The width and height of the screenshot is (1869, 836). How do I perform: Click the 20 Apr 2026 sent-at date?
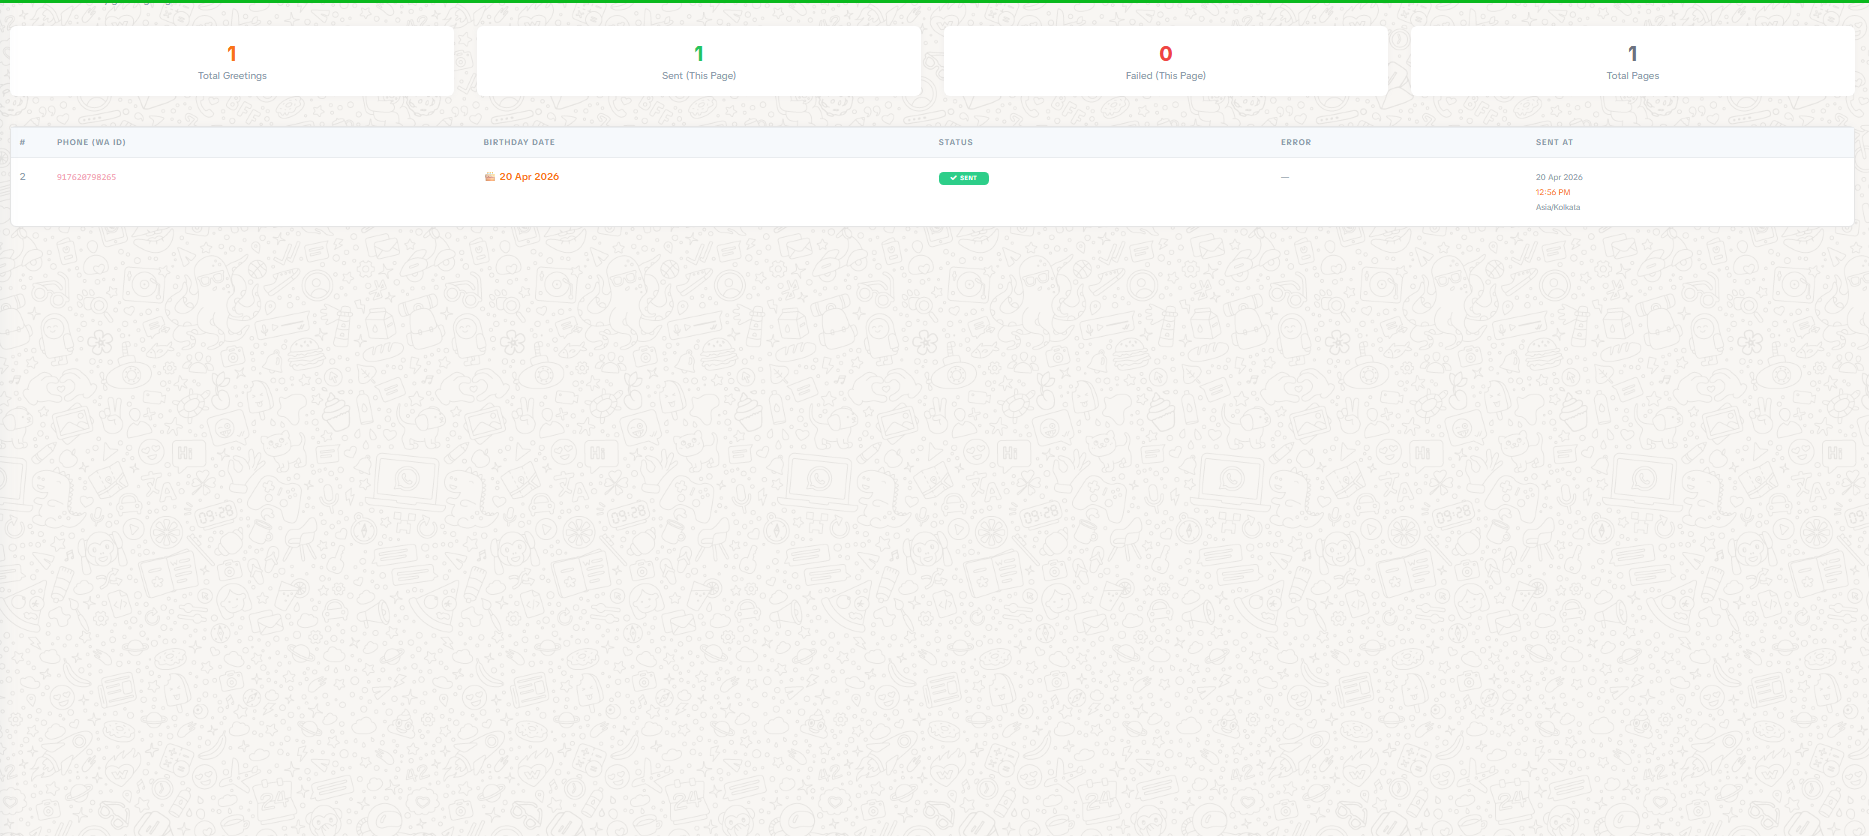pos(1559,177)
